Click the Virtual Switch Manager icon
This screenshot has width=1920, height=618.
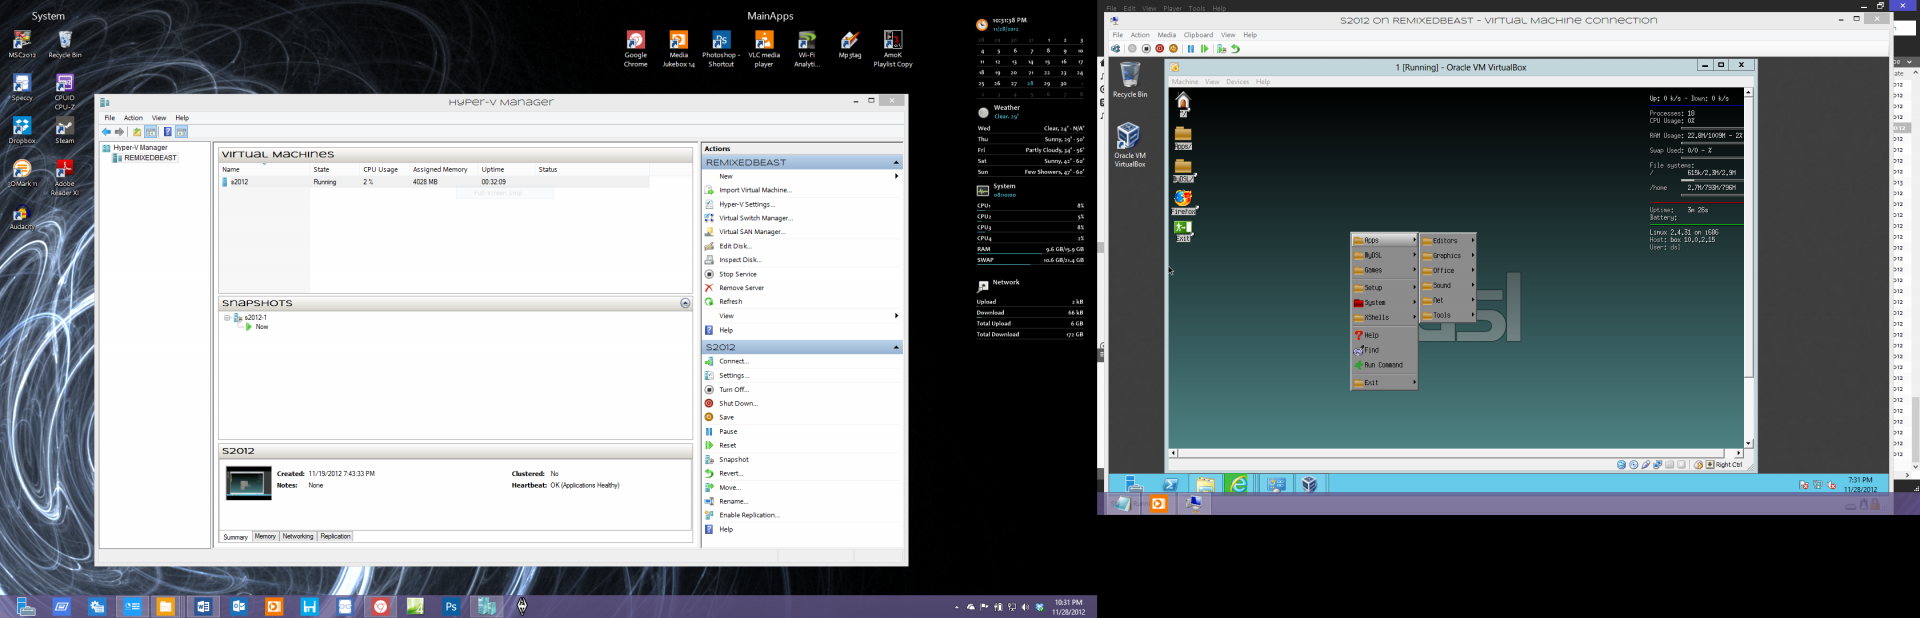pos(709,218)
